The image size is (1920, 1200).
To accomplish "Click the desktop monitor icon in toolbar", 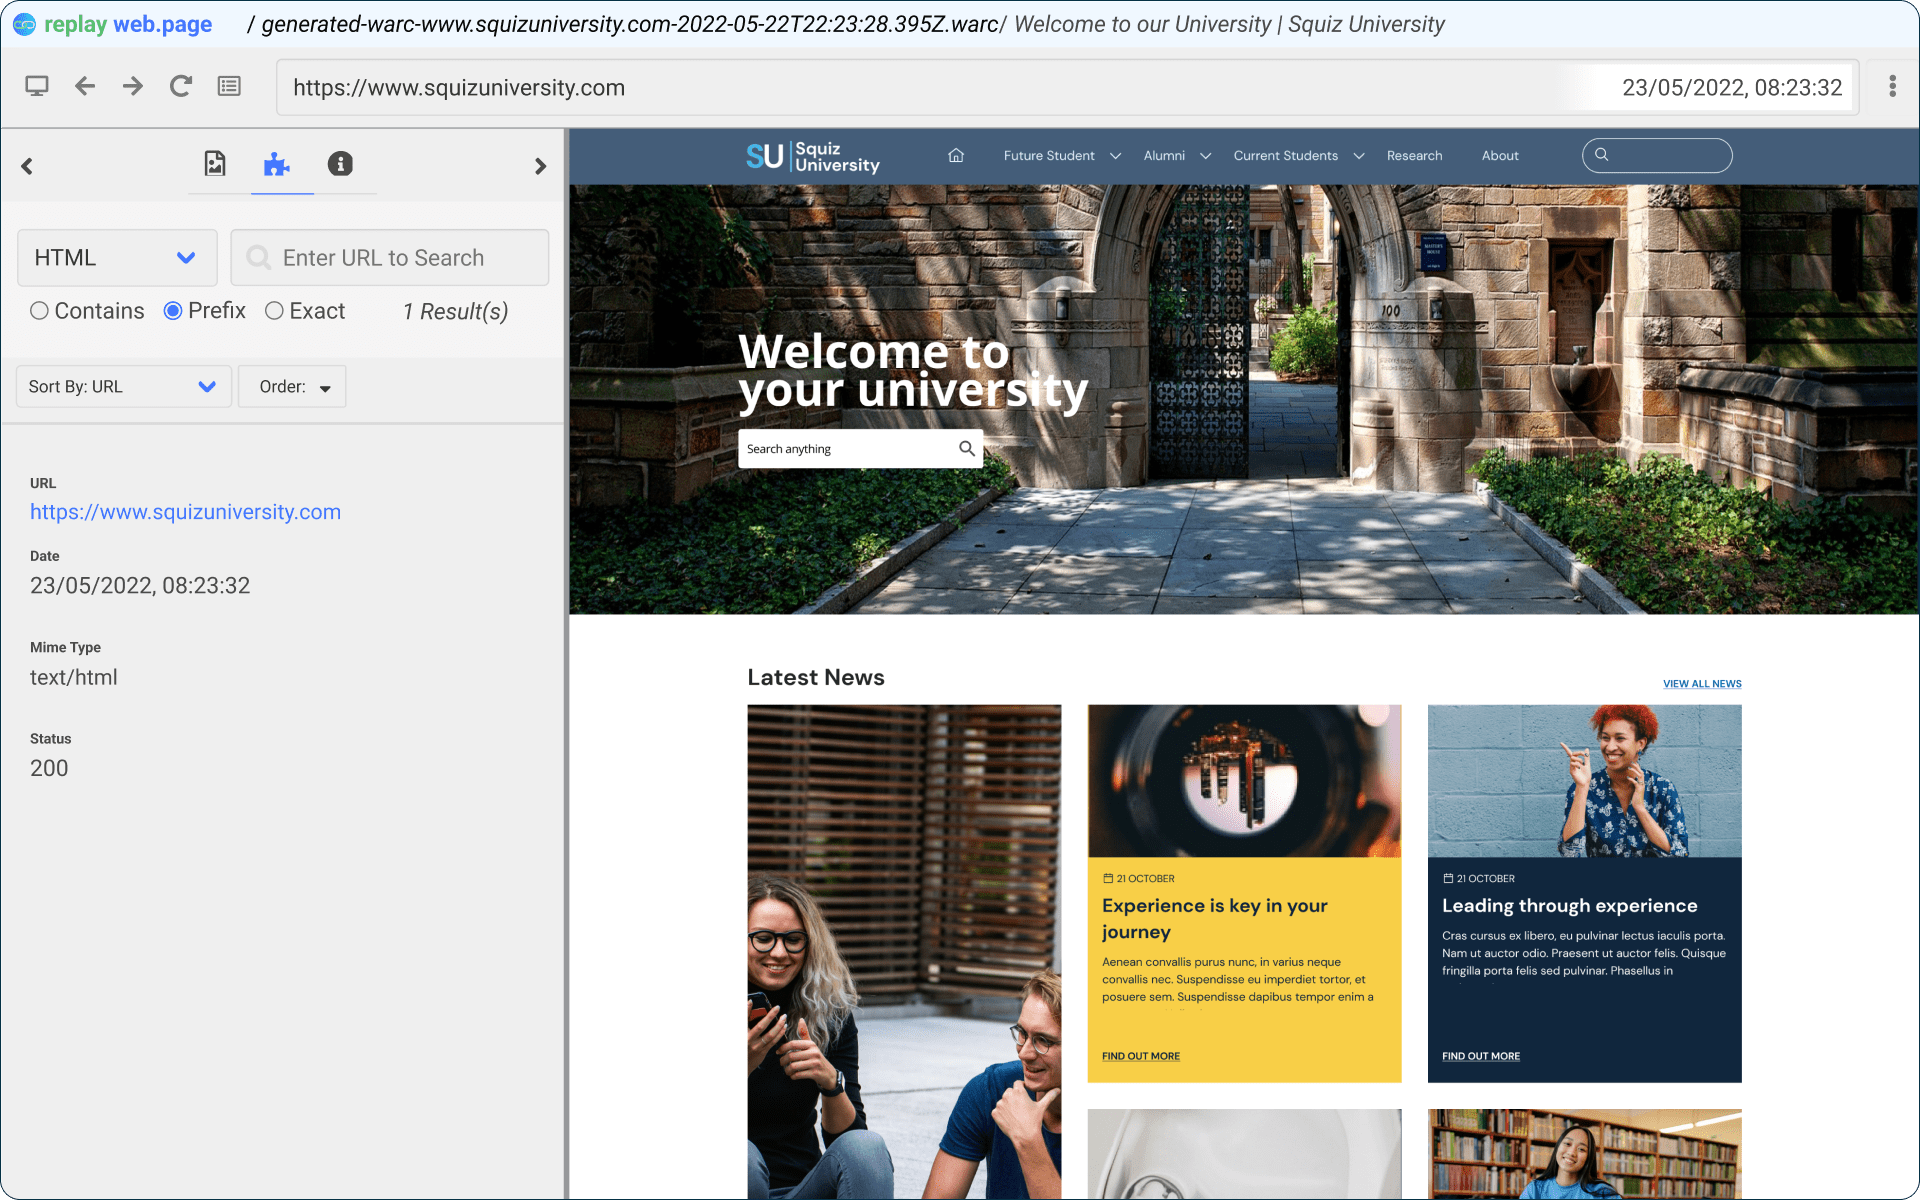I will click(x=37, y=87).
